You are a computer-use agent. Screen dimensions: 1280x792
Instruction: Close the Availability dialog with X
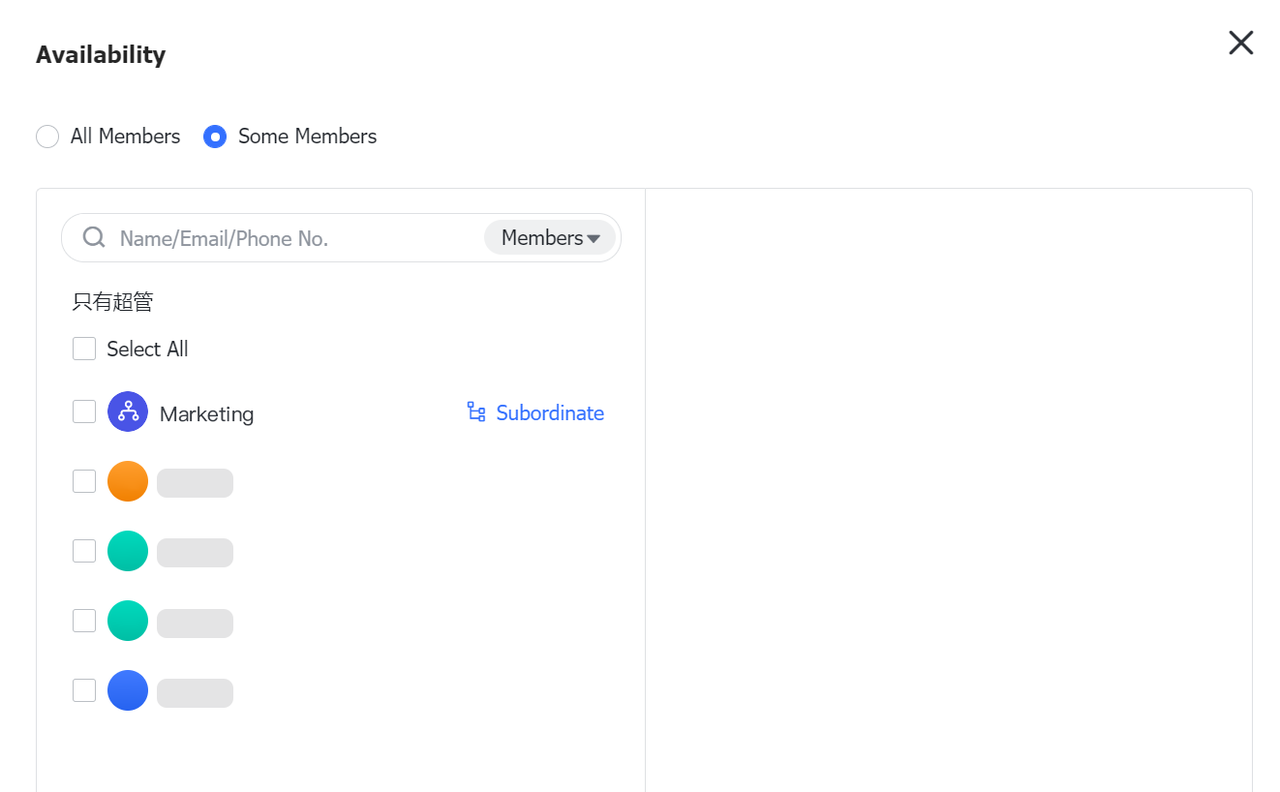click(x=1240, y=42)
